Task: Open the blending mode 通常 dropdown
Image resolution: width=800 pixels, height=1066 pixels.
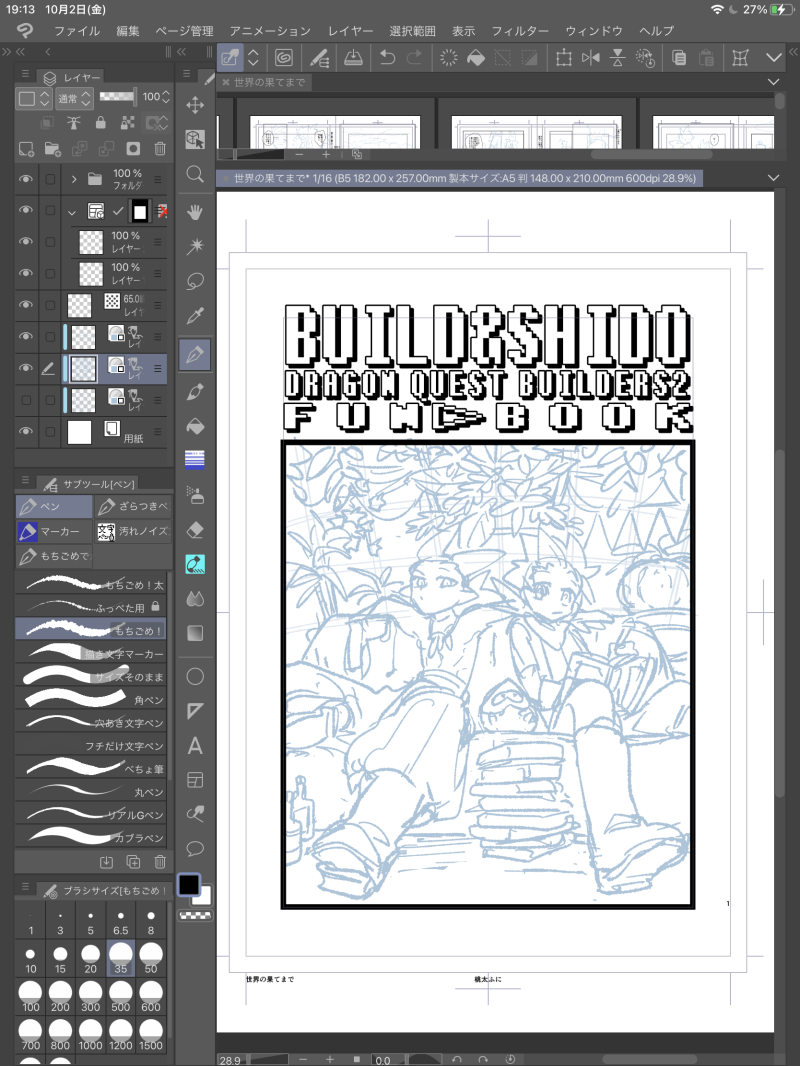Action: point(74,99)
